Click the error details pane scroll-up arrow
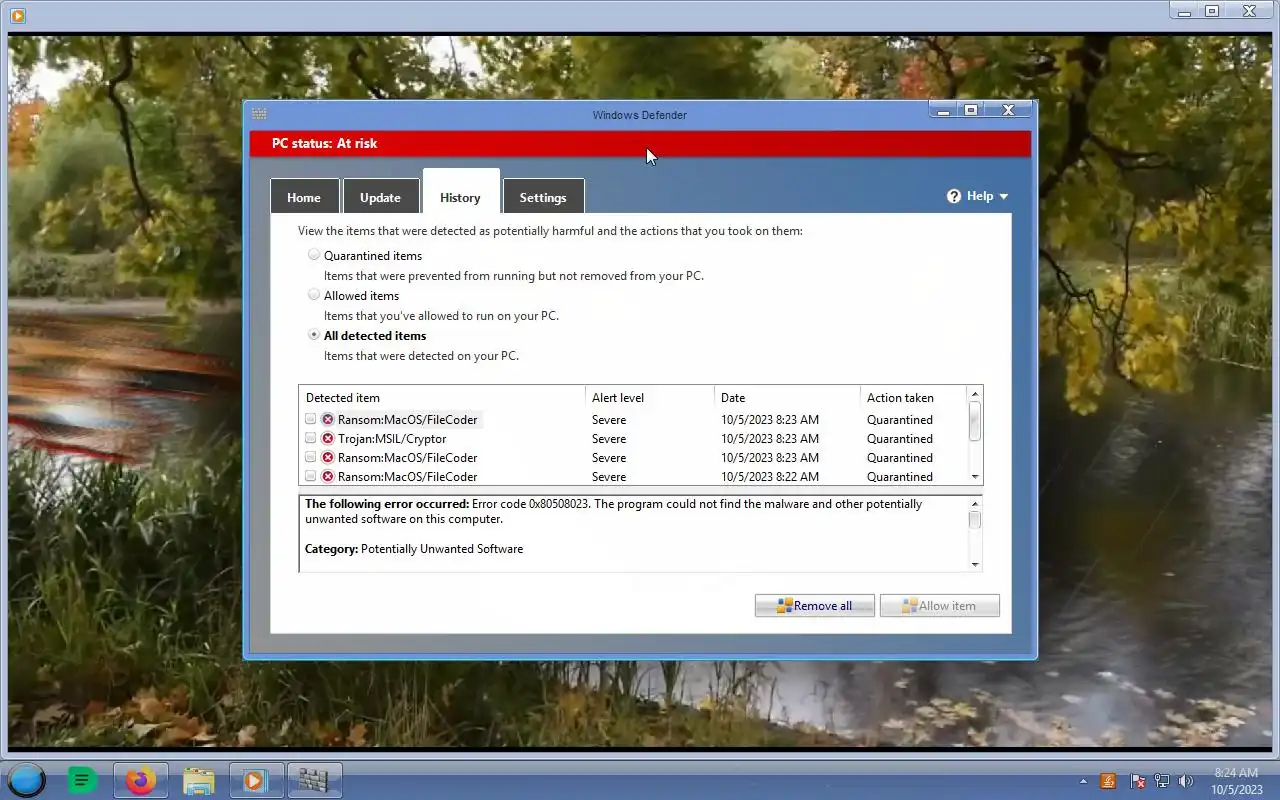Viewport: 1280px width, 800px height. click(975, 503)
